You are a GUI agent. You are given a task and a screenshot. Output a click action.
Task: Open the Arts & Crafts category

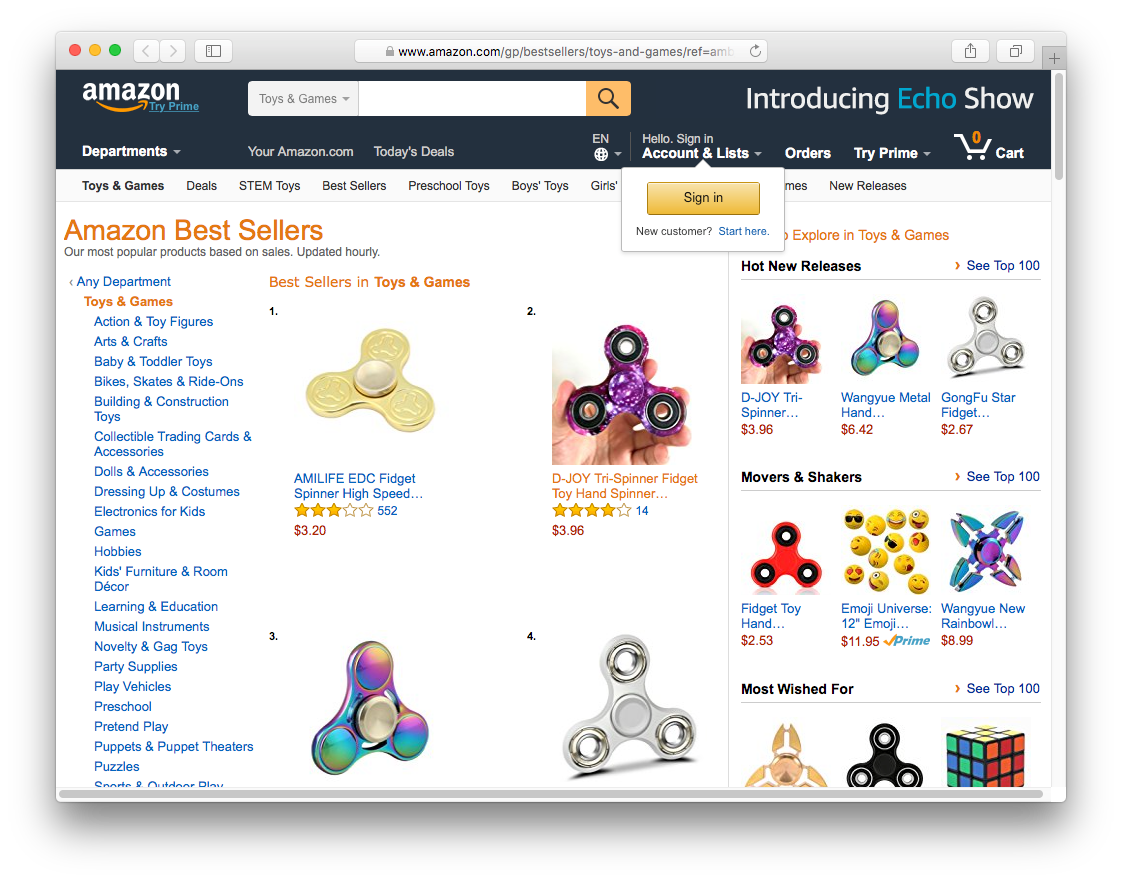130,341
